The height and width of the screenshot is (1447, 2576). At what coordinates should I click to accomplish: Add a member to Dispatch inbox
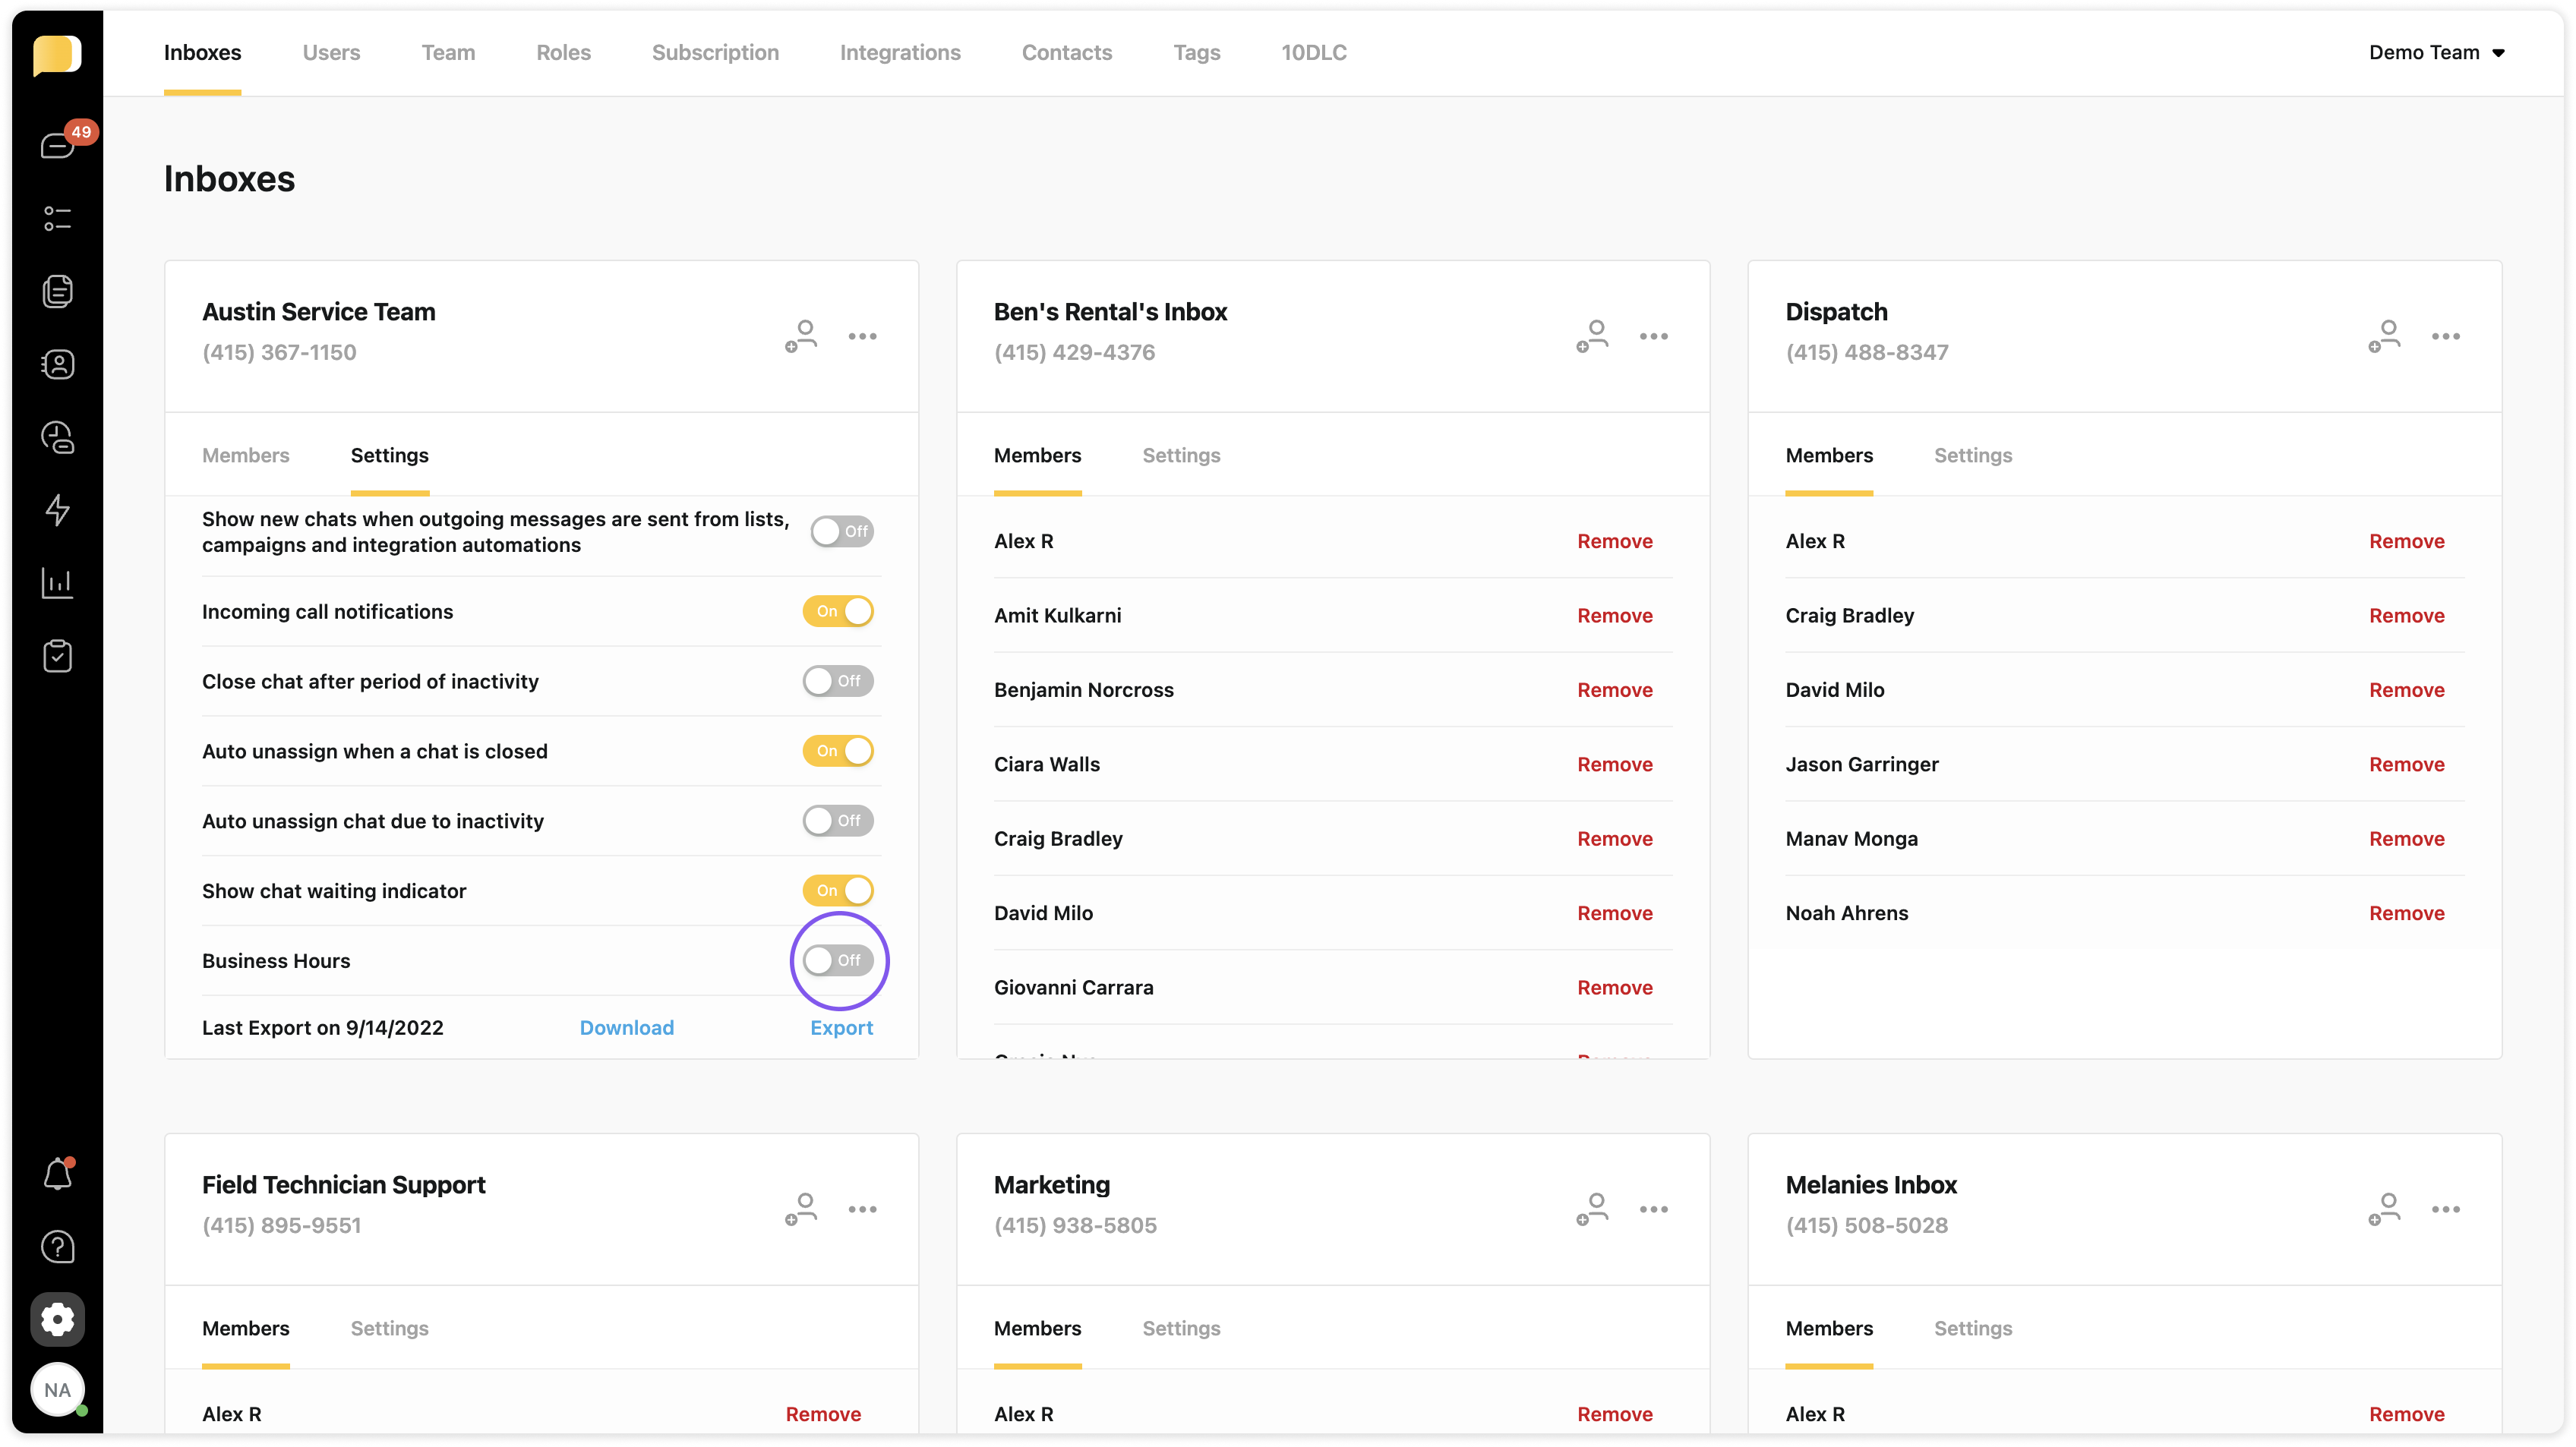tap(2384, 336)
